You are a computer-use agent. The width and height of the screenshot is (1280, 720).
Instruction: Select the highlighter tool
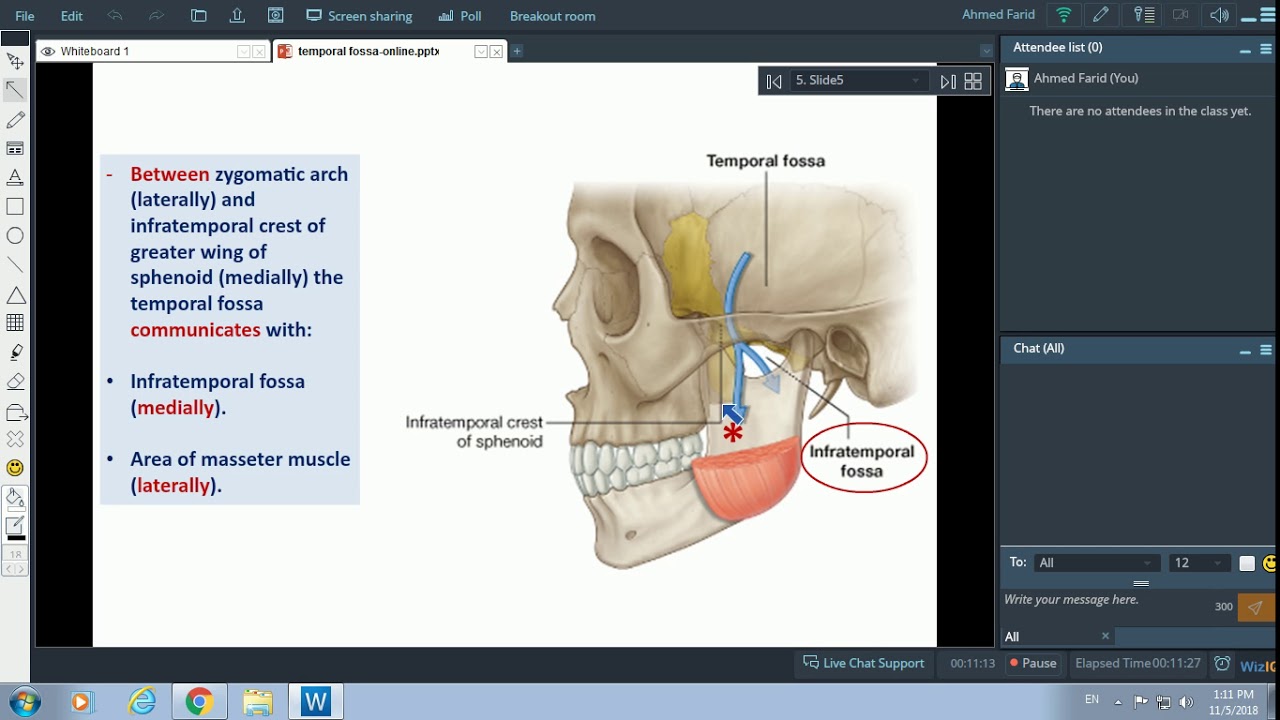coord(15,352)
